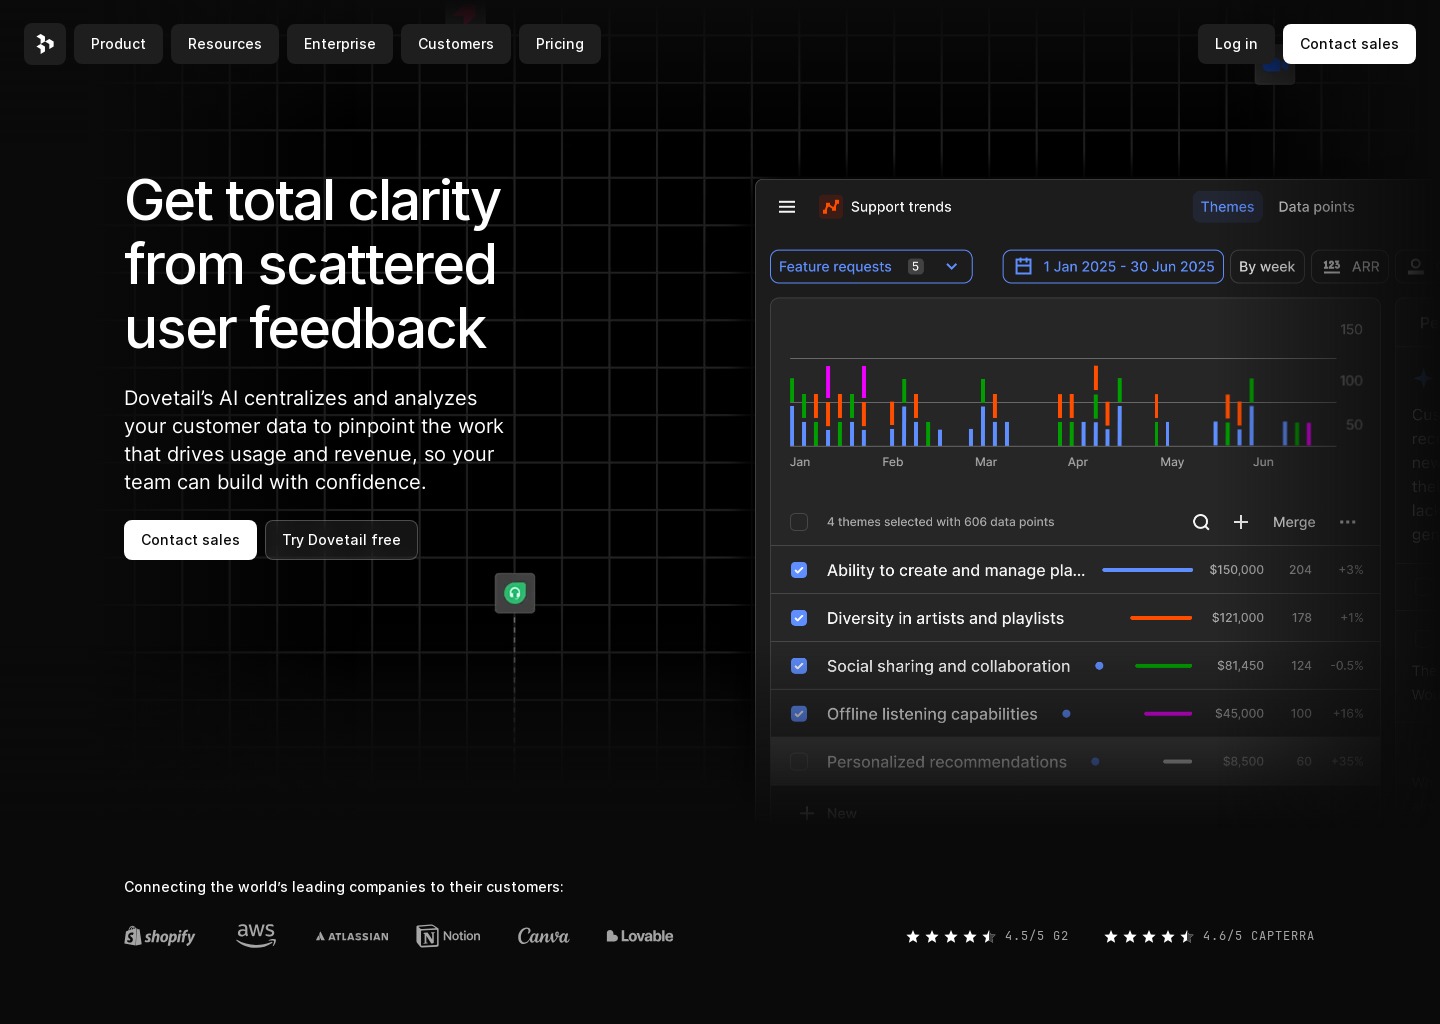
Task: Click the Merge button
Action: 1294,522
